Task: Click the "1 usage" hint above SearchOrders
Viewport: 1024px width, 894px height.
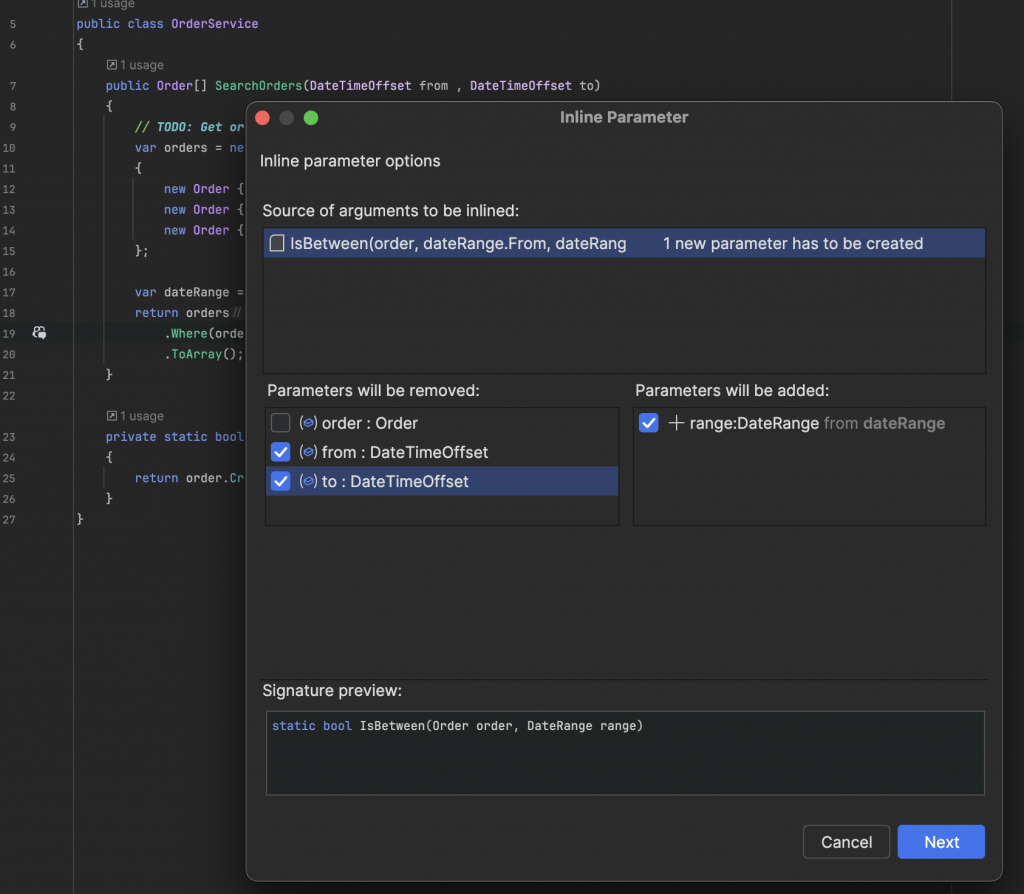Action: pyautogui.click(x=142, y=65)
